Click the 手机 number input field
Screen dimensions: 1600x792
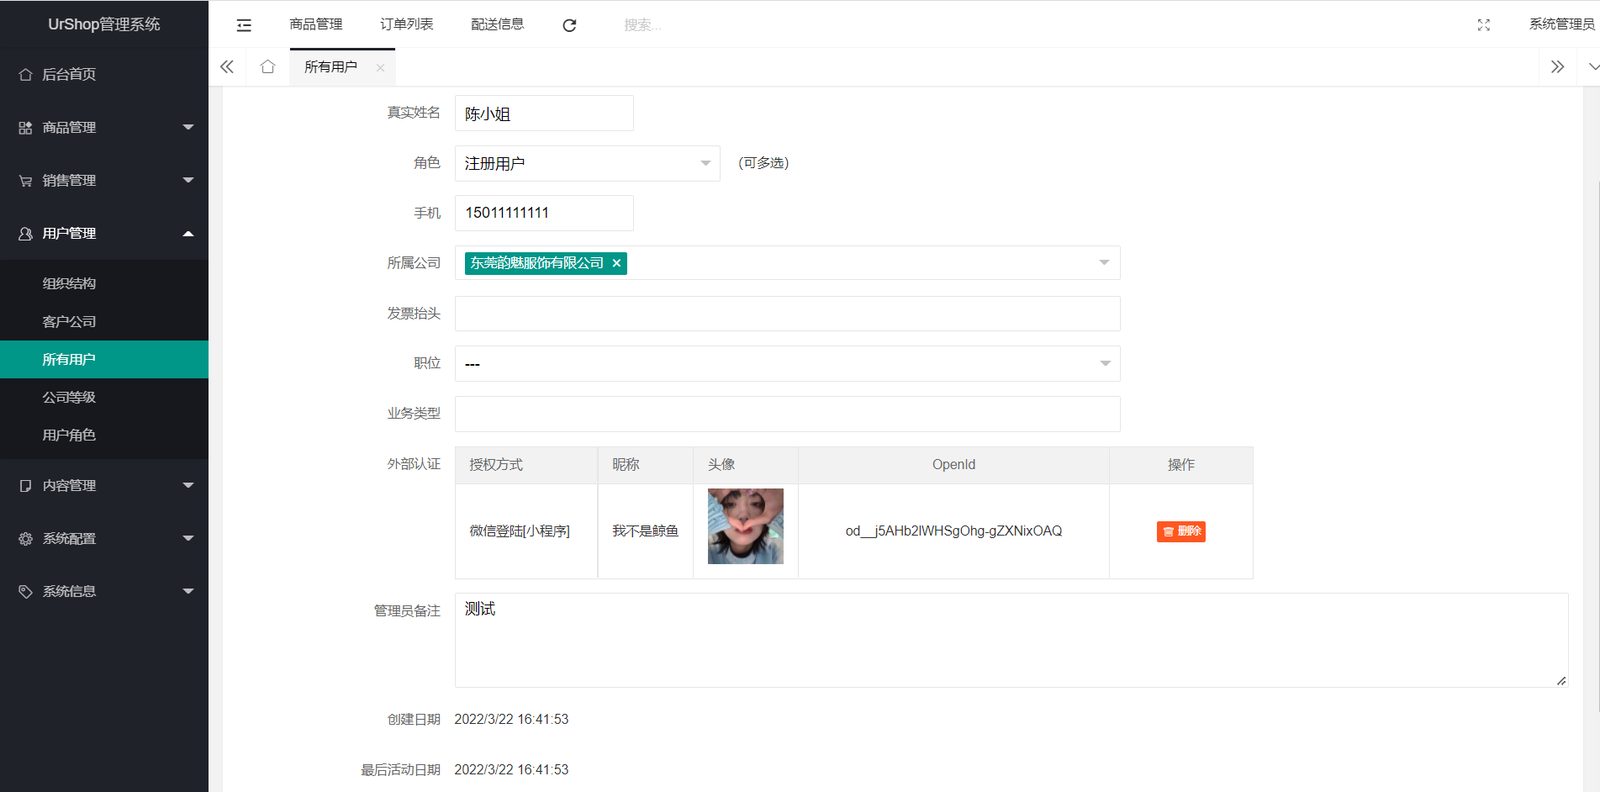[x=544, y=213]
